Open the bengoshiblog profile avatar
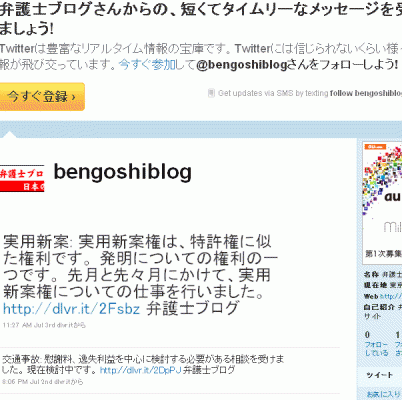 tap(22, 178)
